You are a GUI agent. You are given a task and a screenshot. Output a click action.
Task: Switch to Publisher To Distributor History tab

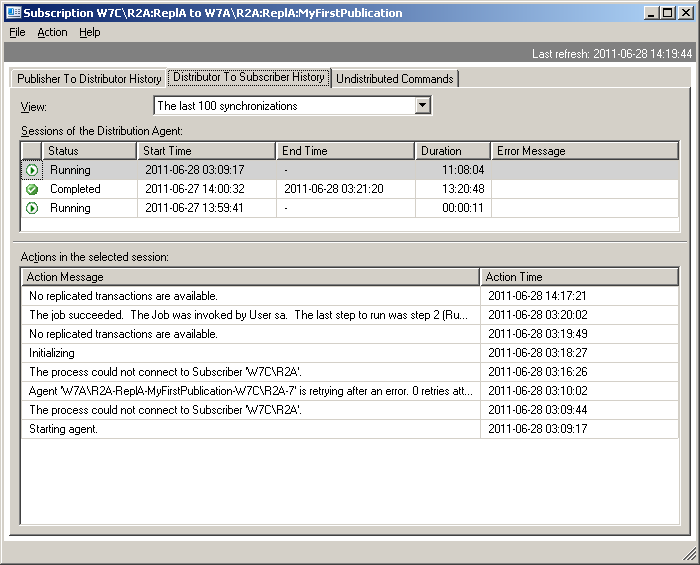89,79
